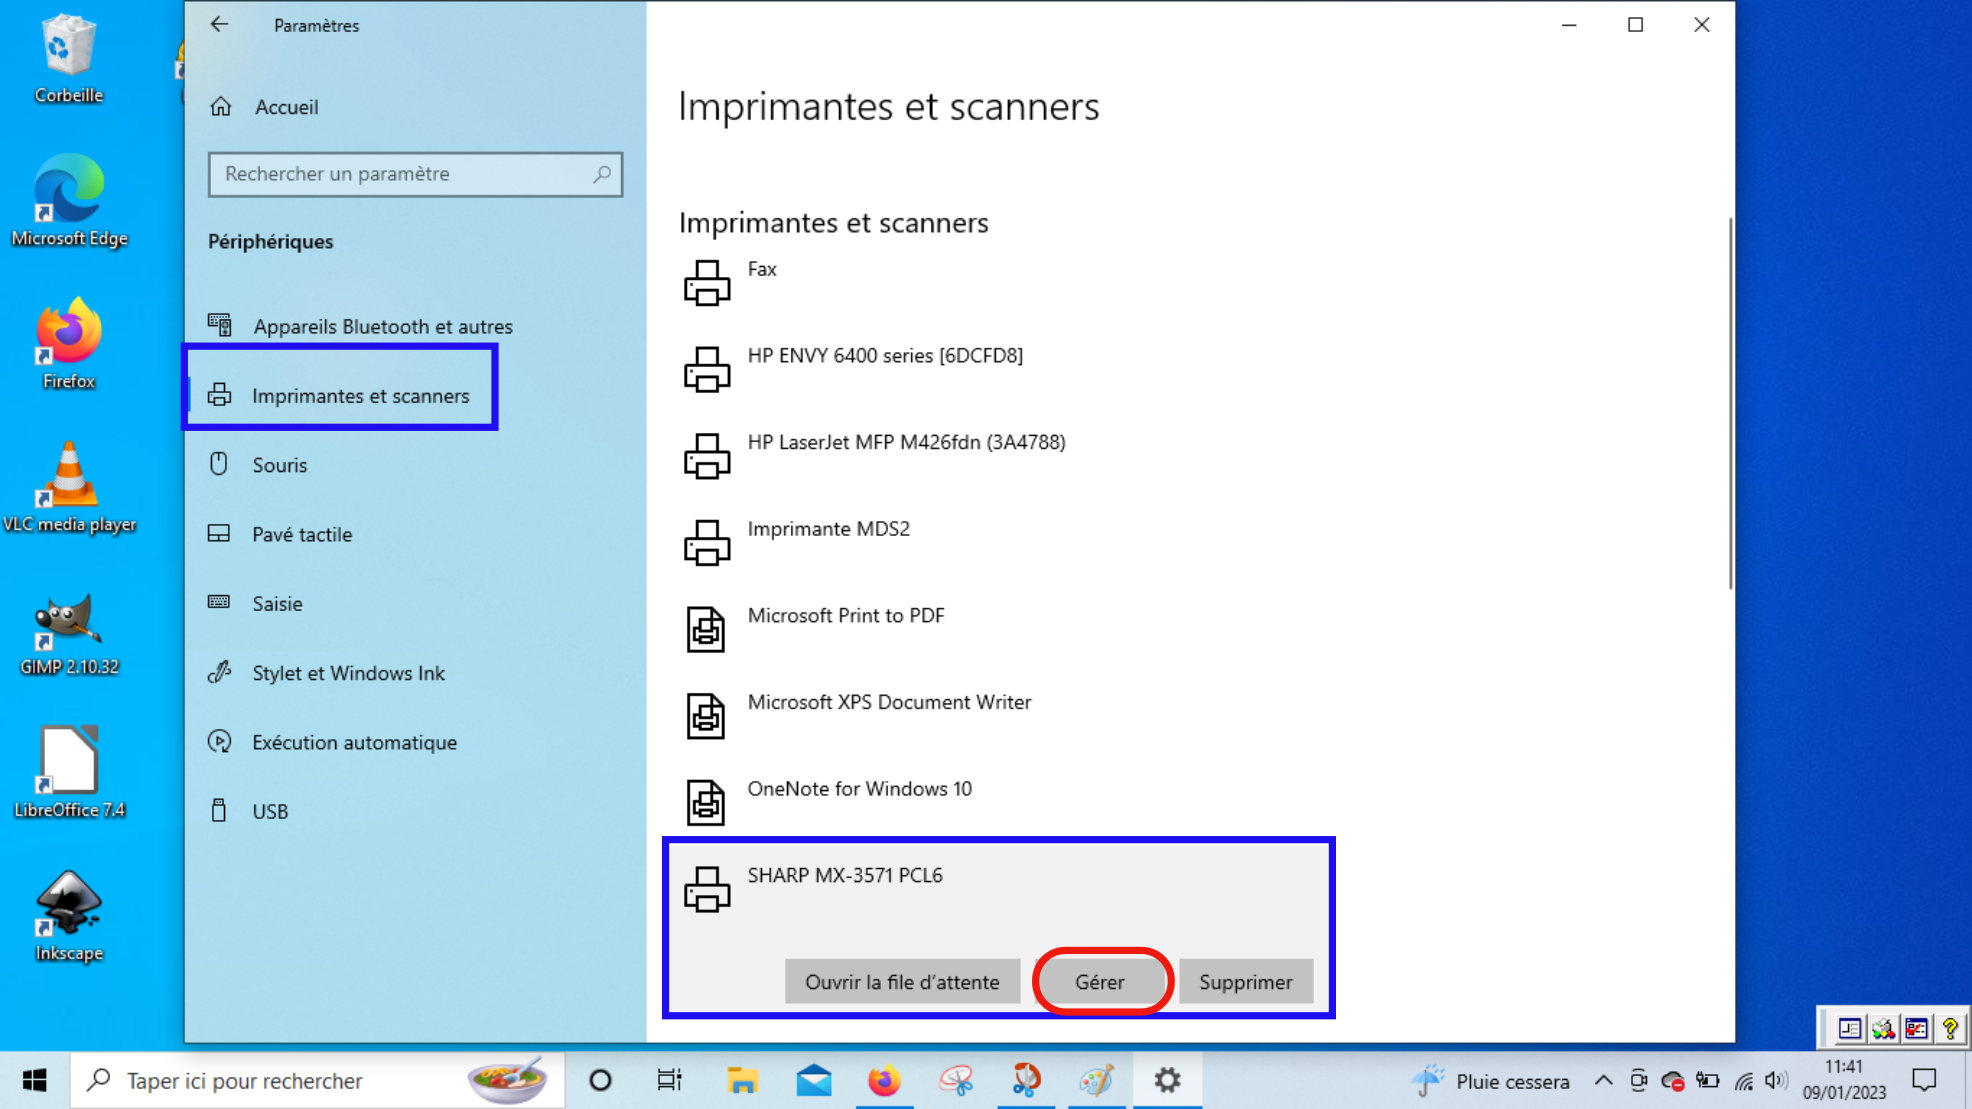Image resolution: width=1972 pixels, height=1109 pixels.
Task: Open the Pluie cessera weather widget
Action: point(1490,1081)
